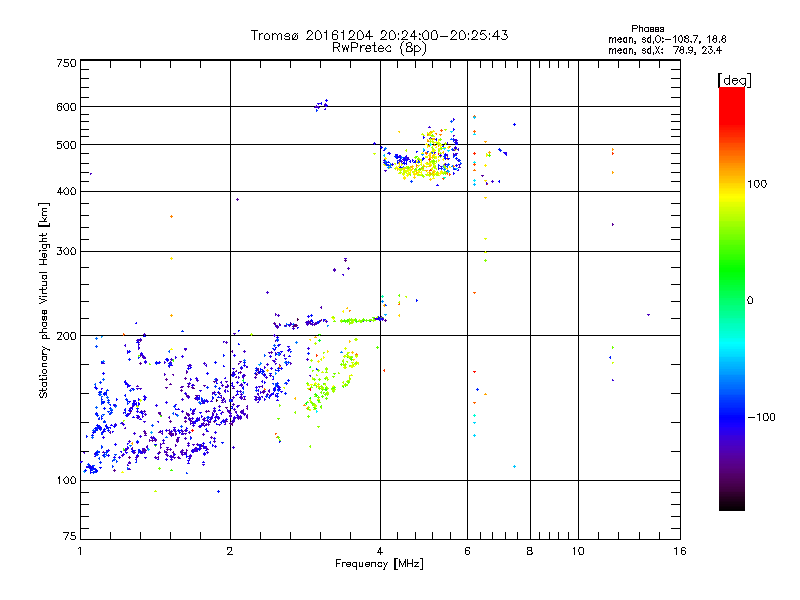The height and width of the screenshot is (600, 800).
Task: Click the blue echo cluster at 600 km
Action: [x=321, y=106]
